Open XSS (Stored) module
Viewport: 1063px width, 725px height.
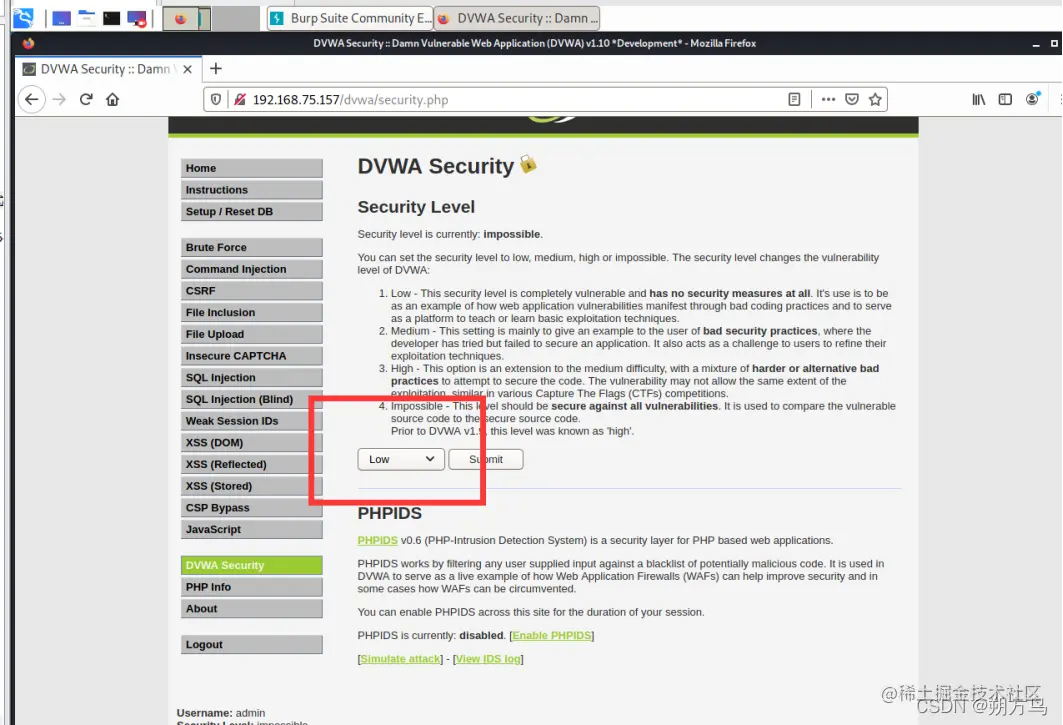pos(252,486)
